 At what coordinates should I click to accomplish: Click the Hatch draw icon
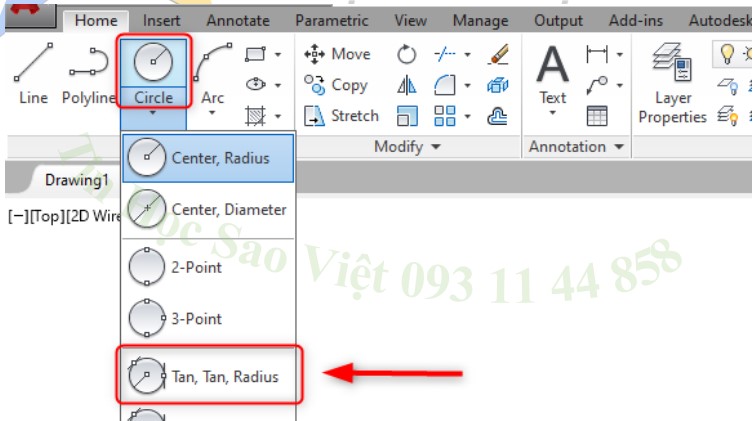pyautogui.click(x=256, y=116)
